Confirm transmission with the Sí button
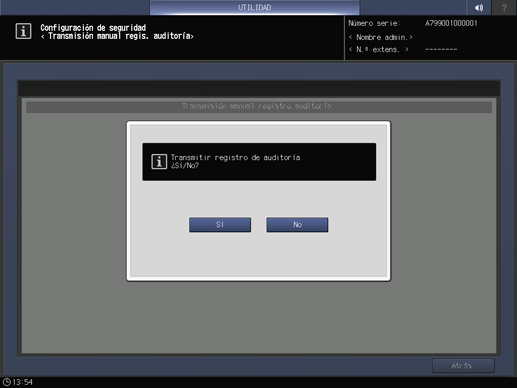Image resolution: width=517 pixels, height=388 pixels. point(220,225)
